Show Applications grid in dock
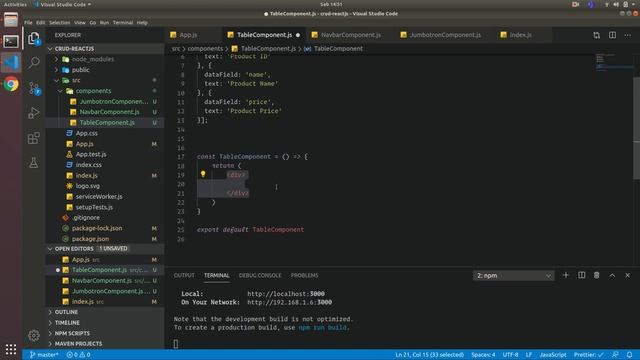The height and width of the screenshot is (360, 640). (x=11, y=349)
